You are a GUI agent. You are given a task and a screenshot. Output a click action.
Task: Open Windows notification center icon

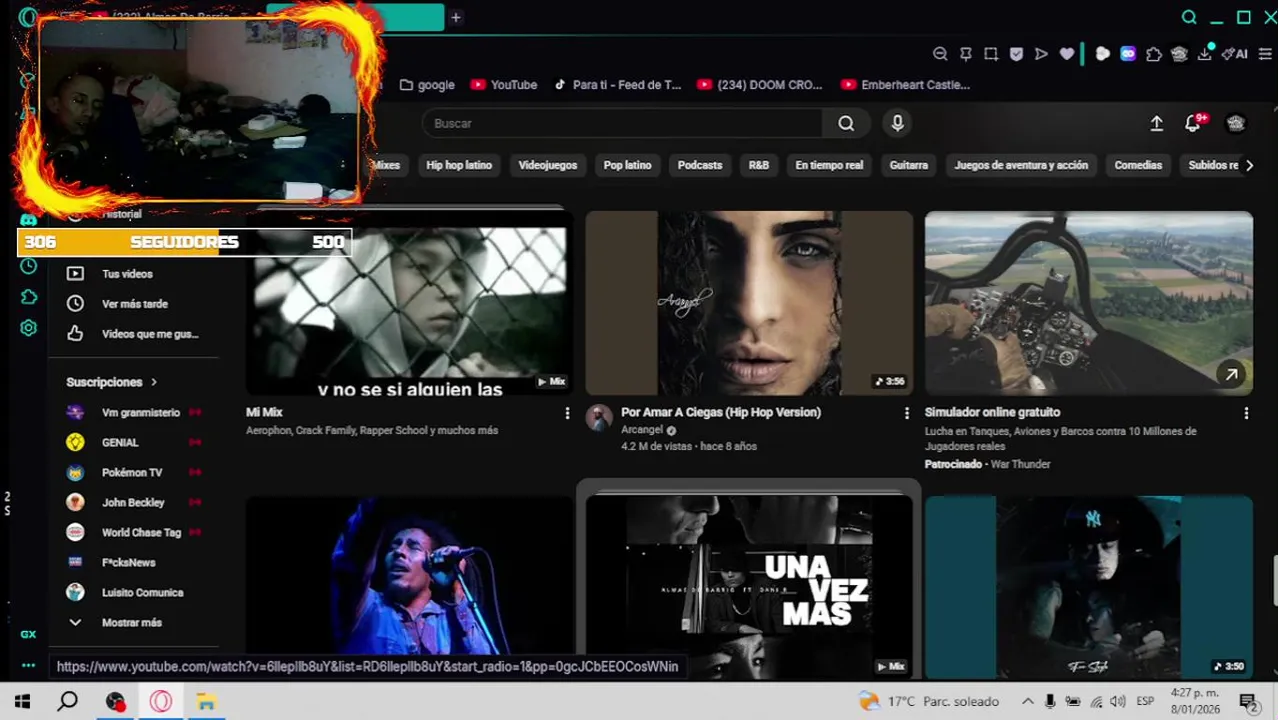click(1248, 701)
